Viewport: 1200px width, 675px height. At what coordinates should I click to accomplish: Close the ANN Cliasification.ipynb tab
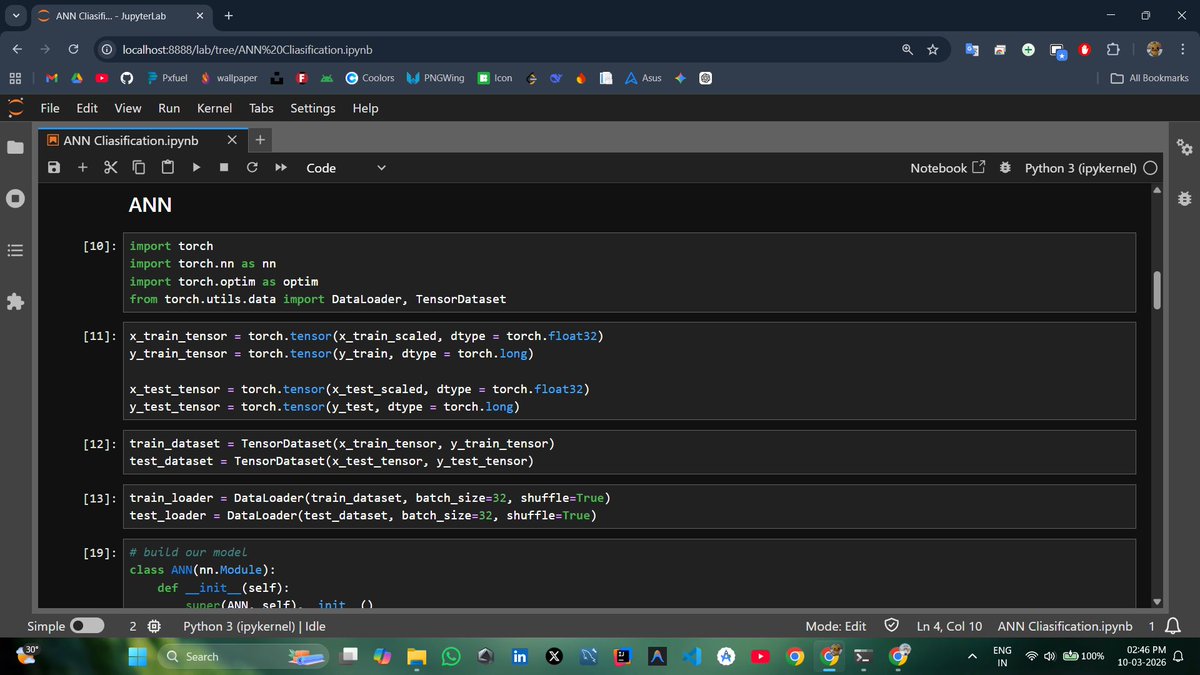tap(232, 141)
